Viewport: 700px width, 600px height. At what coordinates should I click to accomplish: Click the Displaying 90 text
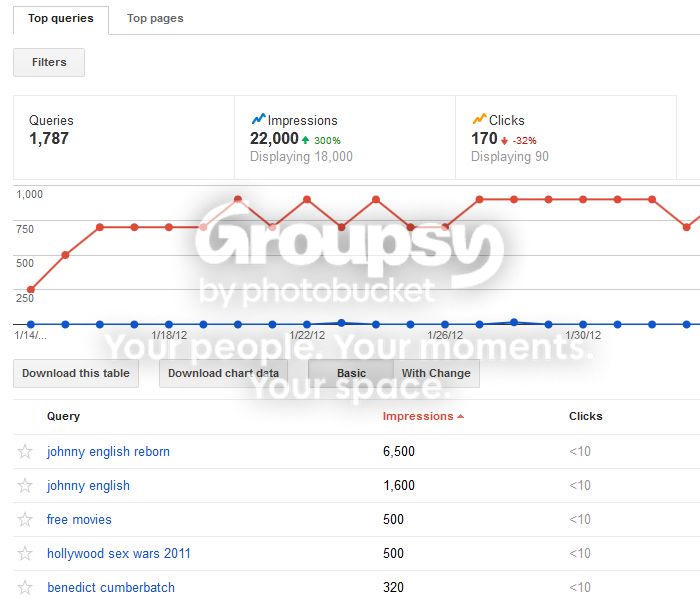click(510, 156)
